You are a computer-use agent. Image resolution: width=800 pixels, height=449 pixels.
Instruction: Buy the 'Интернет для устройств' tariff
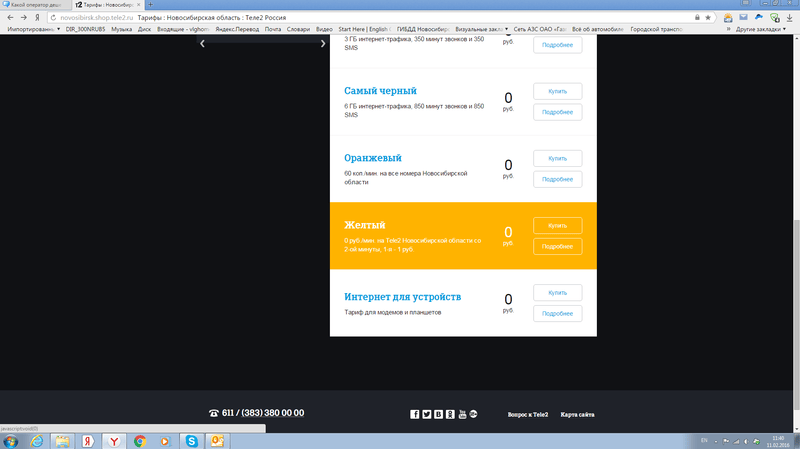point(558,293)
